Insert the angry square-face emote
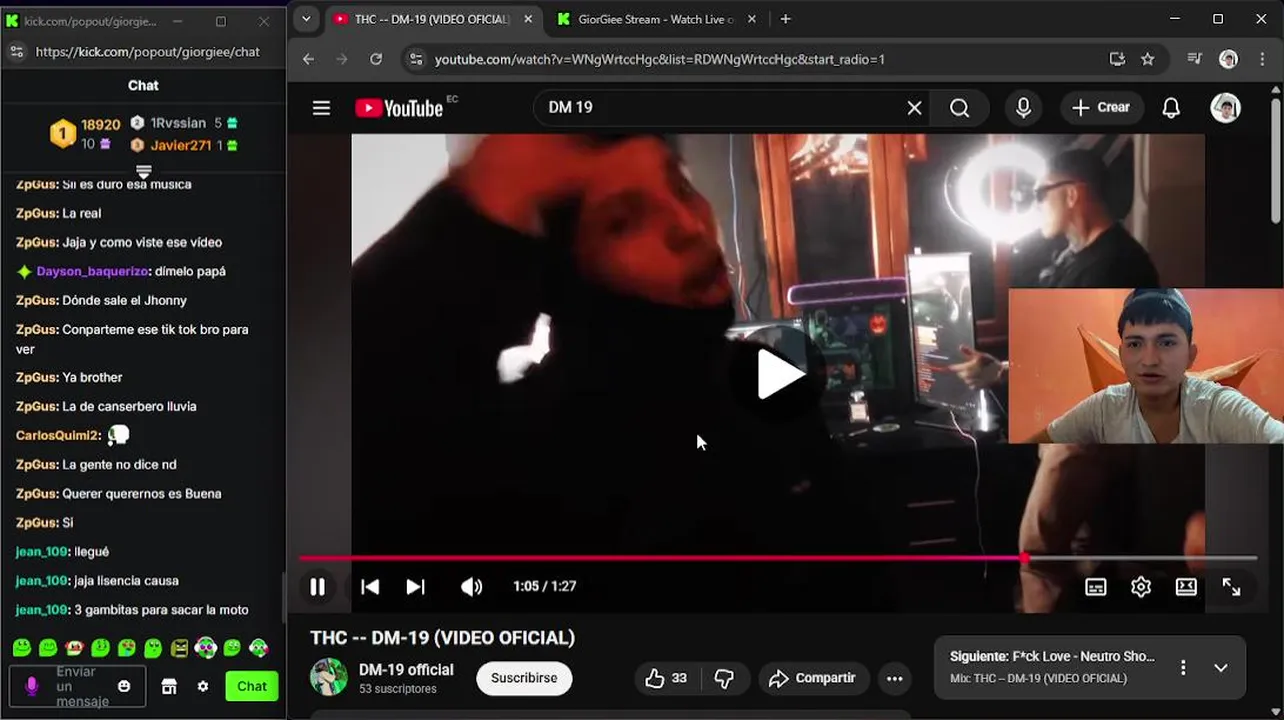 [x=179, y=648]
